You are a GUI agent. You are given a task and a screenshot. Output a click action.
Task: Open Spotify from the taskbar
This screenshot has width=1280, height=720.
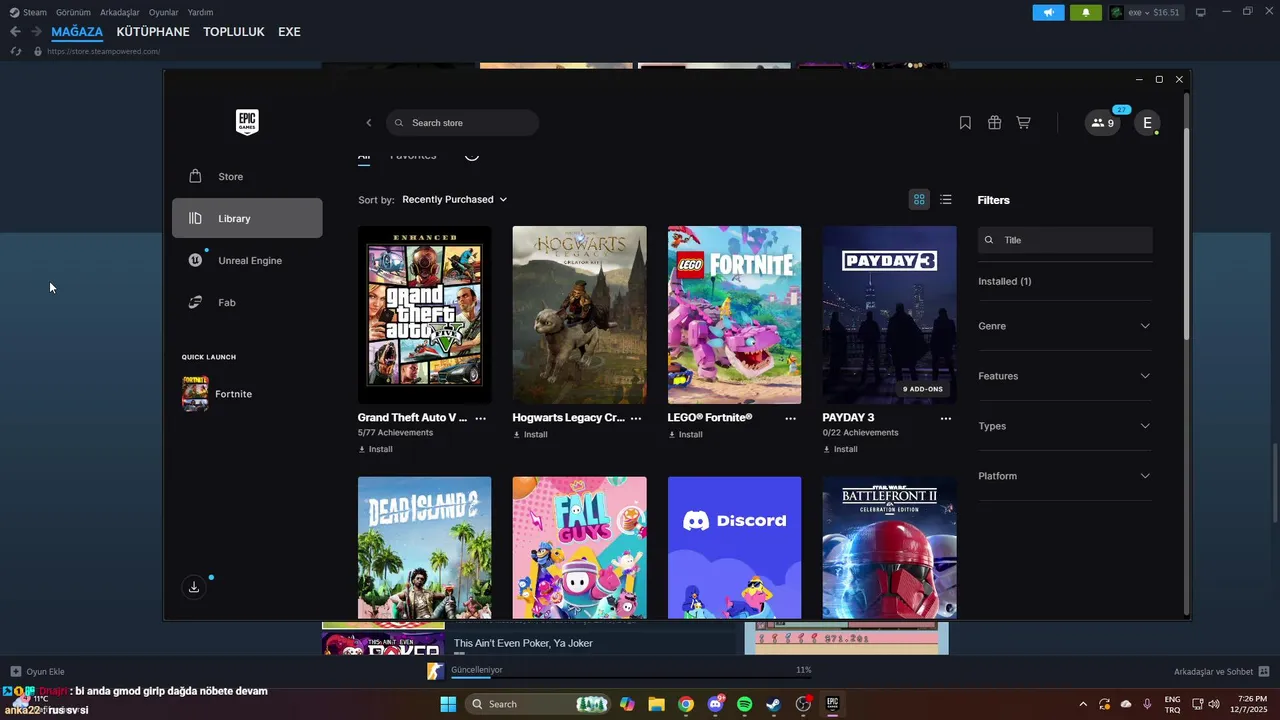pyautogui.click(x=744, y=704)
